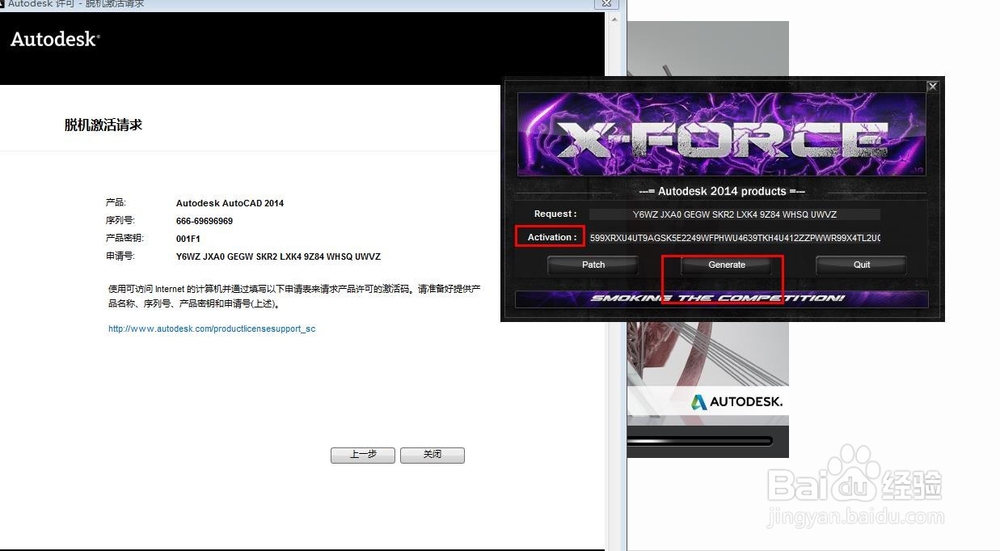Viewport: 1000px width, 551px height.
Task: Click the 申请号 value starting with Y6WZ in the dialog
Action: [x=278, y=257]
